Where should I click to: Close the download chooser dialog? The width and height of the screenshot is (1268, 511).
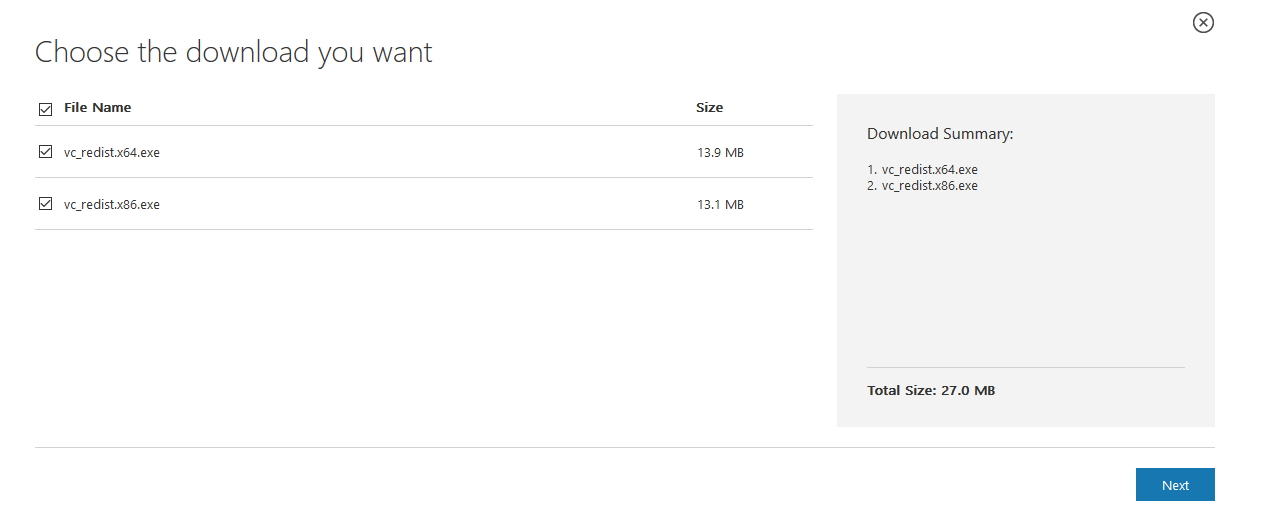(1203, 22)
